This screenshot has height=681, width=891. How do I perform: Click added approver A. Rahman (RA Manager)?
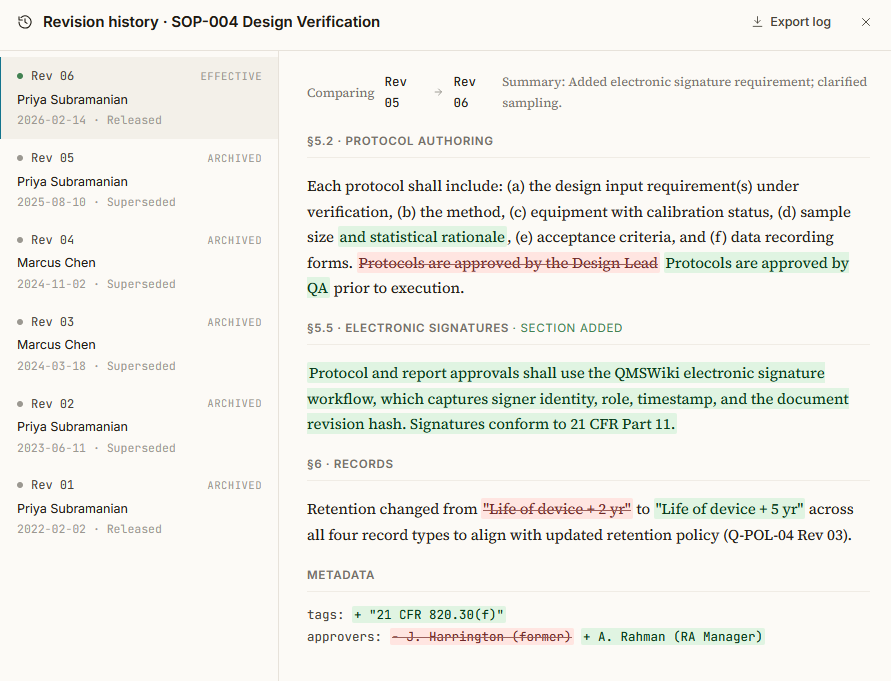coord(673,637)
